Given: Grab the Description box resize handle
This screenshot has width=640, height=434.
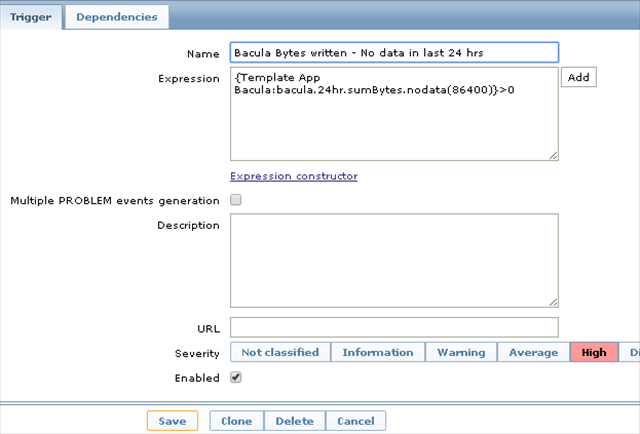Looking at the screenshot, I should click(x=553, y=302).
